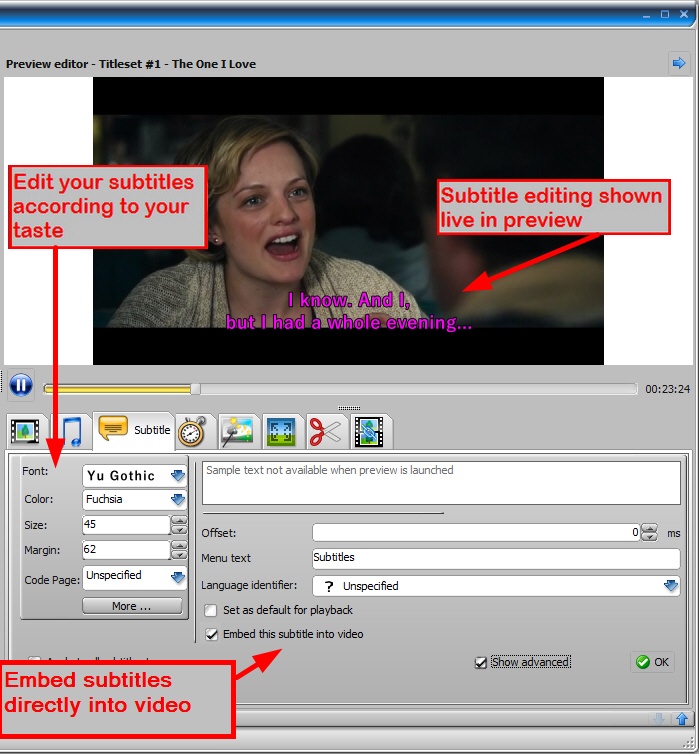699x754 pixels.
Task: Open the video settings tab icon
Action: point(25,431)
